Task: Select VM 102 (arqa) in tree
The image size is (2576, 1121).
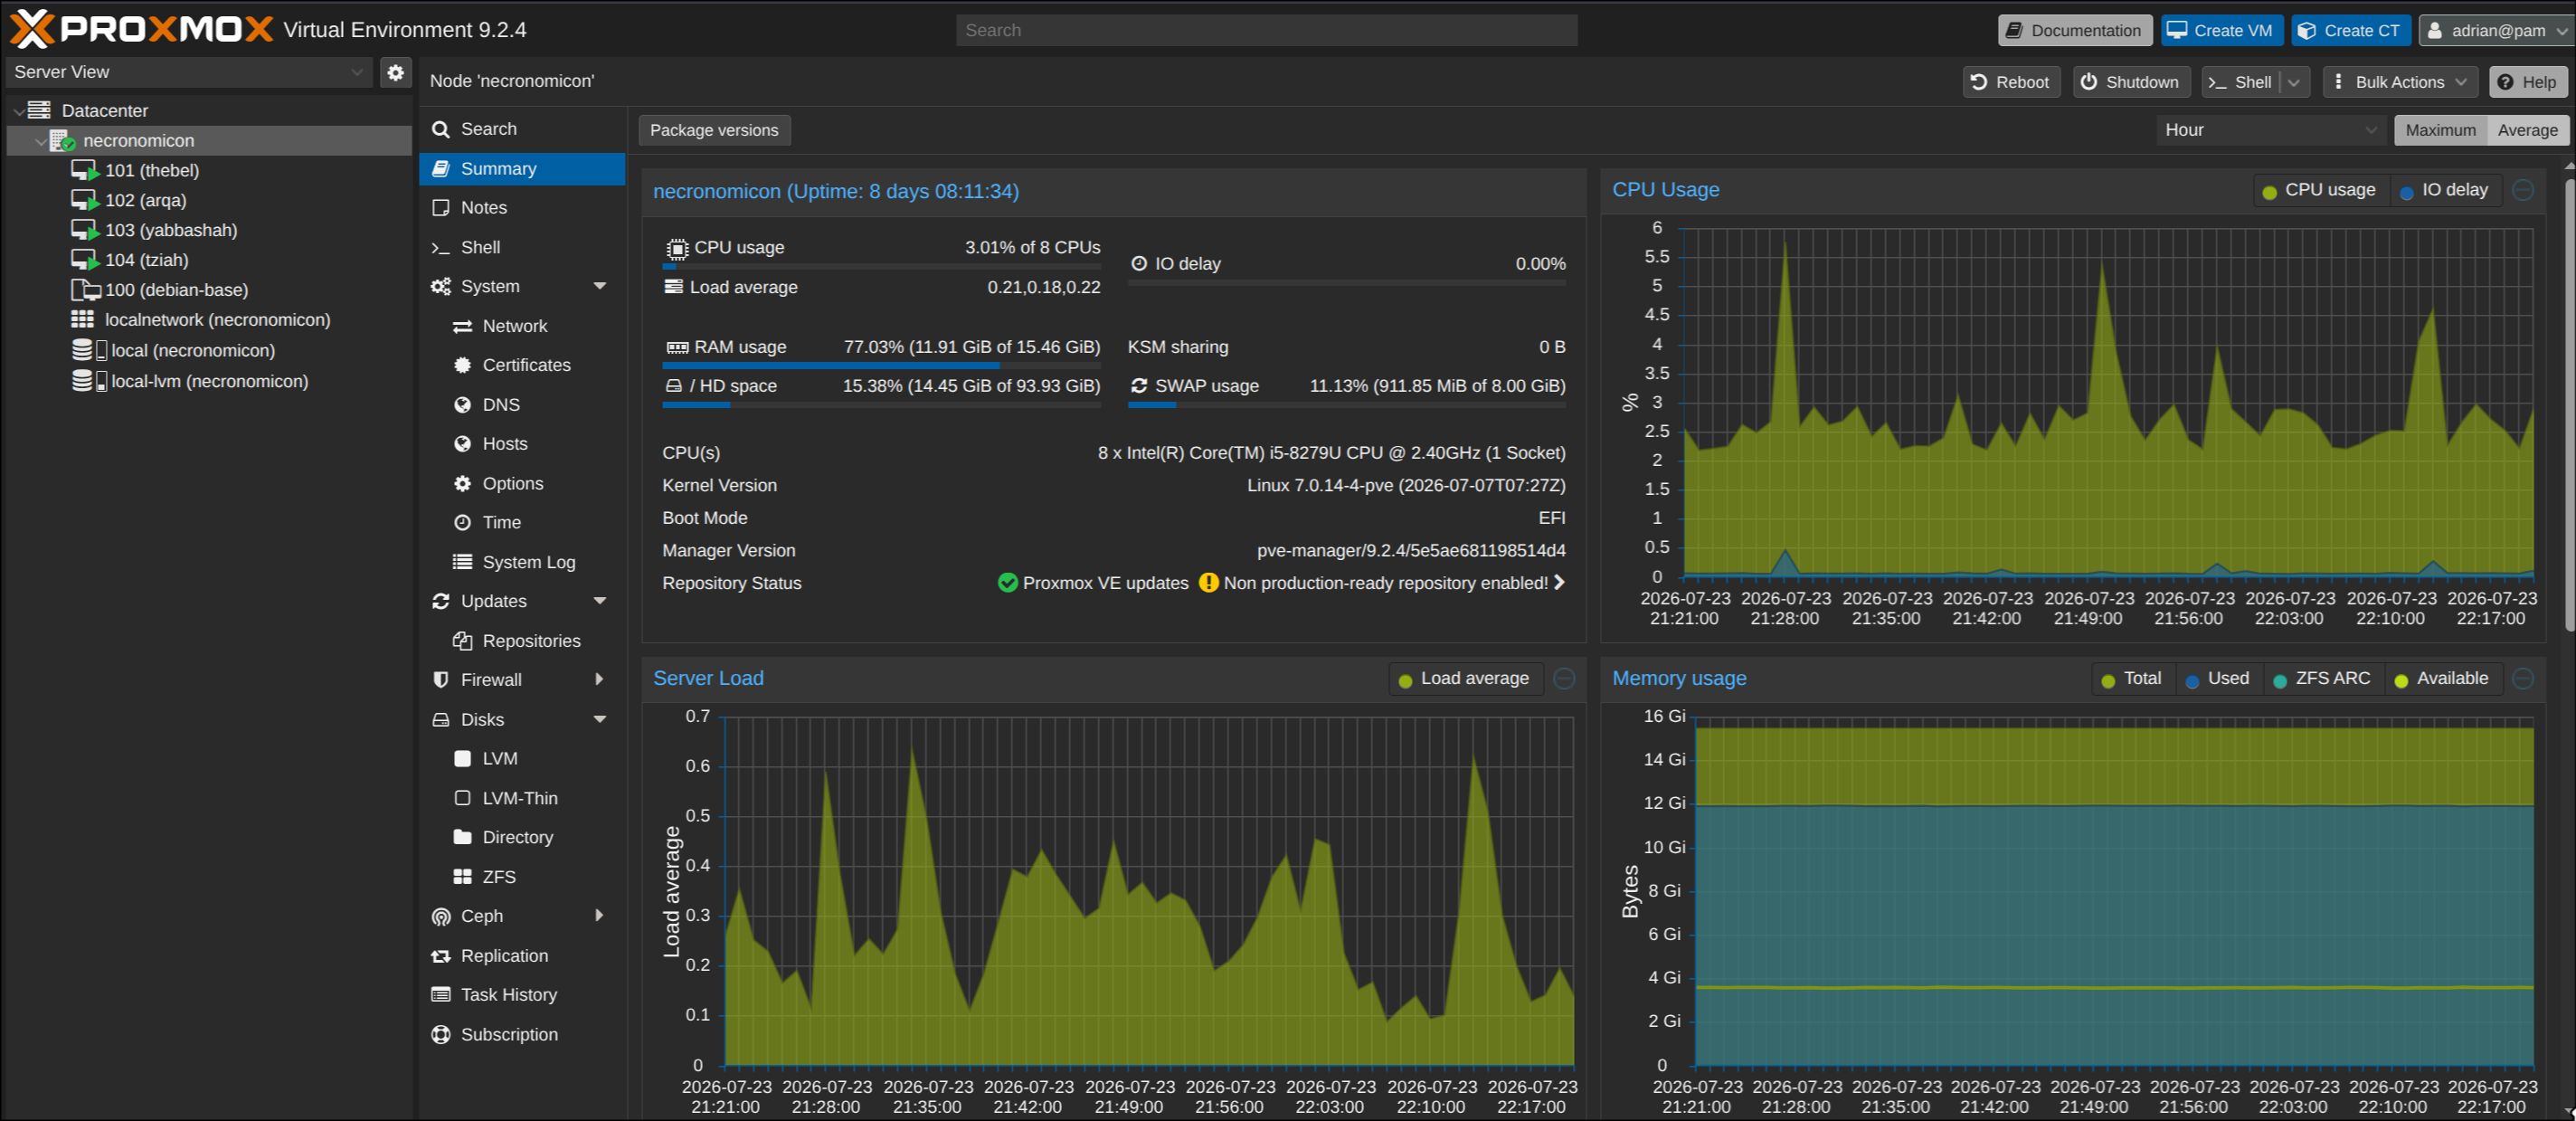Action: point(146,200)
